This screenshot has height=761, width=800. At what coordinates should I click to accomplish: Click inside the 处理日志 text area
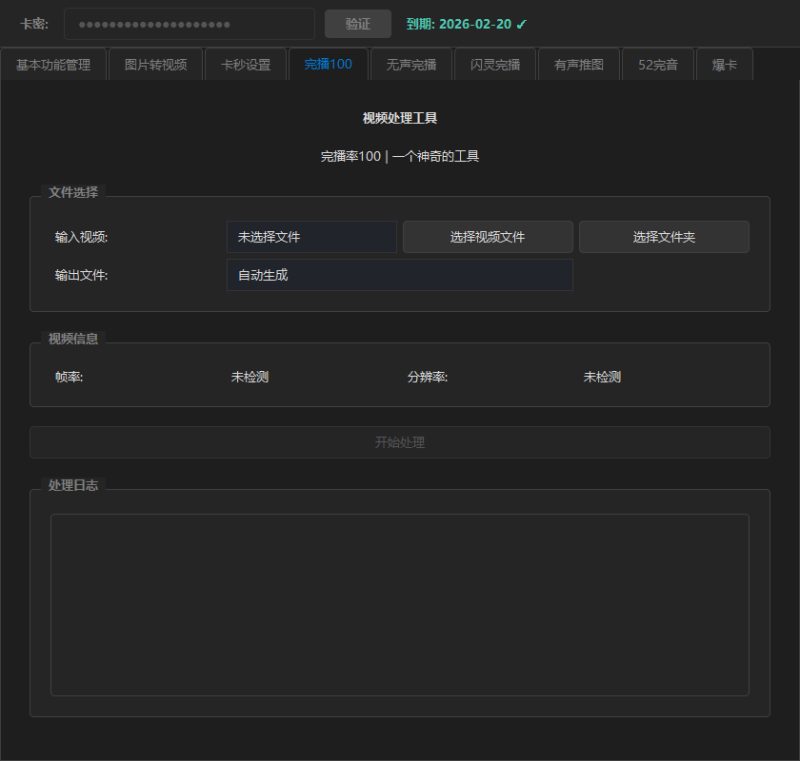pos(399,604)
